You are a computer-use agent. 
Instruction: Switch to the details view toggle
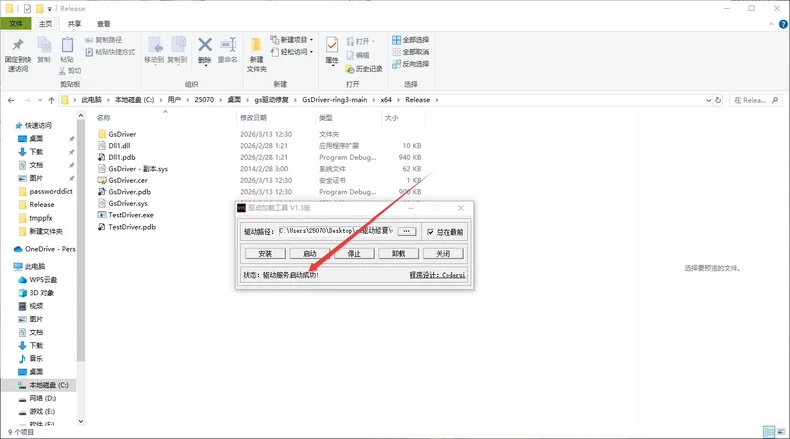(x=769, y=432)
